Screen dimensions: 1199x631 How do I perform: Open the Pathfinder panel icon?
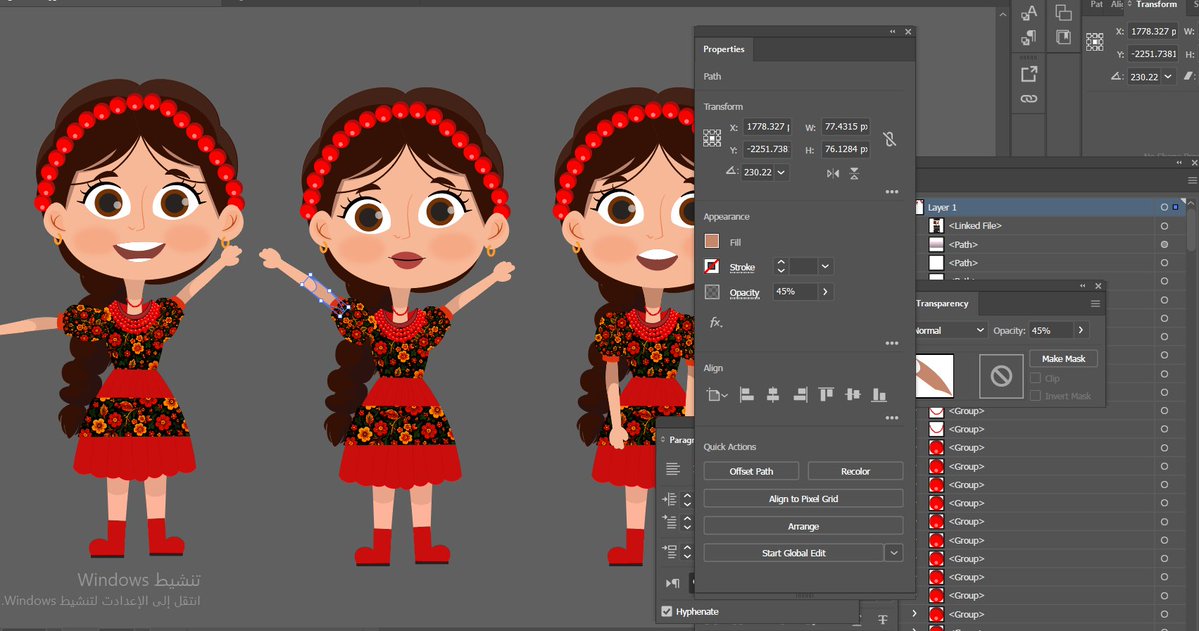click(1063, 12)
